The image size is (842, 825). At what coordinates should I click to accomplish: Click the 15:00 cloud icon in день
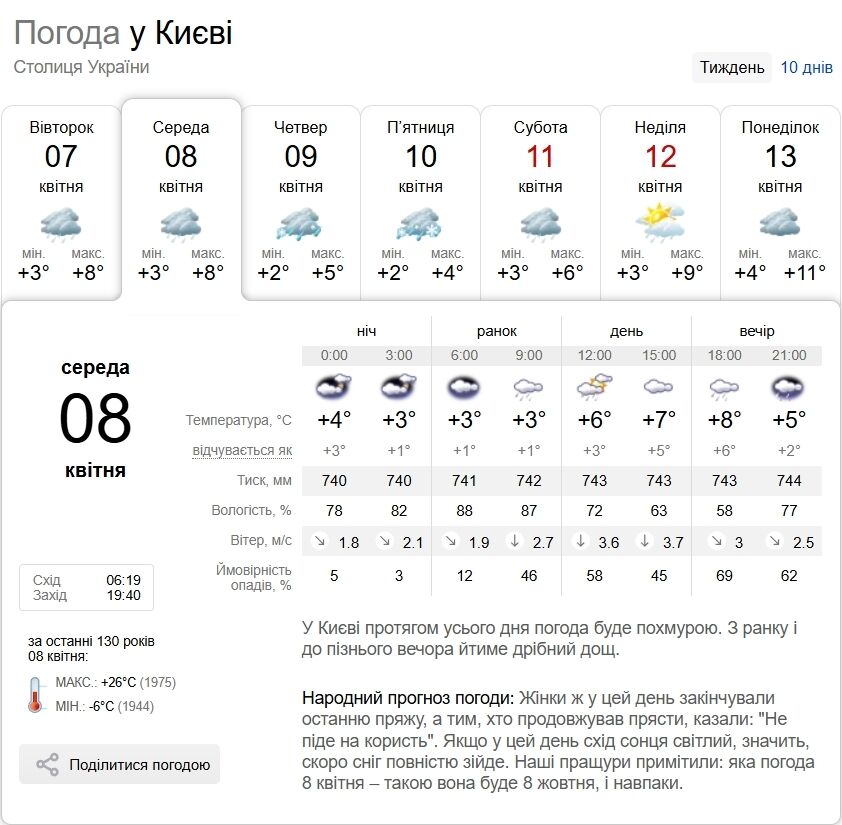(659, 386)
